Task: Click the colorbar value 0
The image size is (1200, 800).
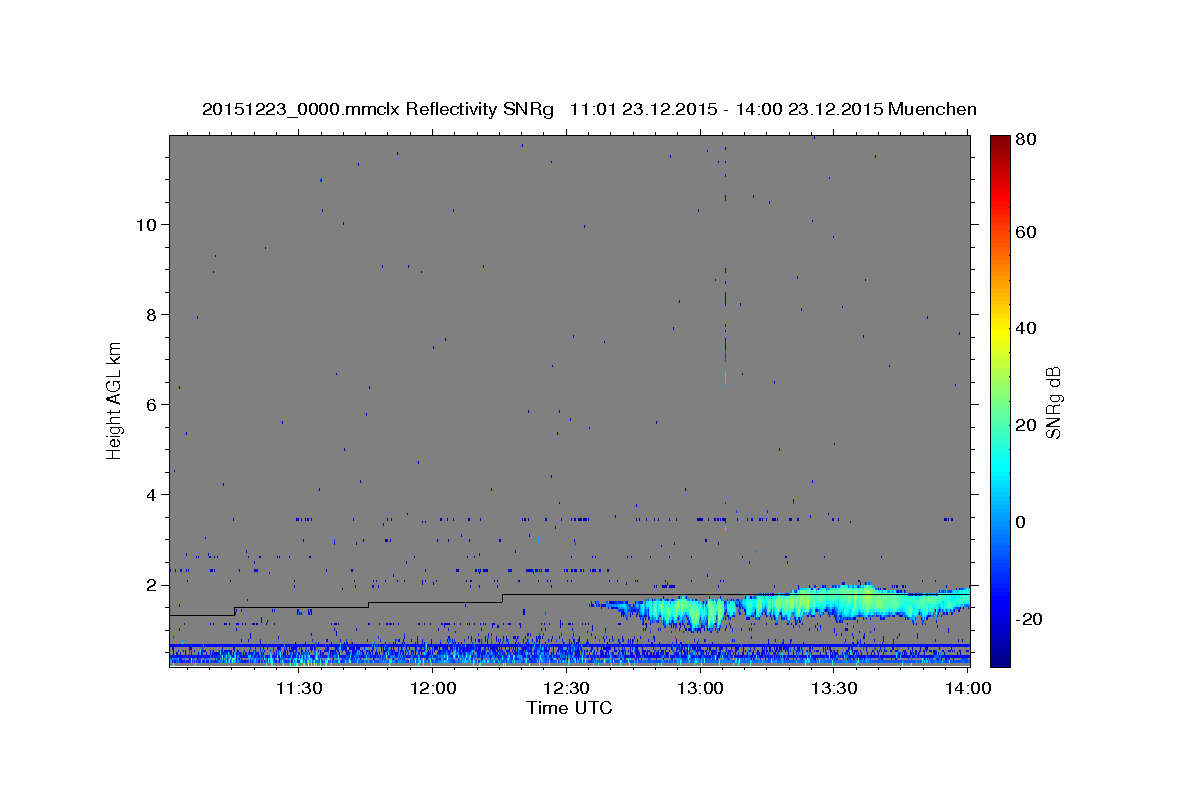Action: tap(1020, 522)
